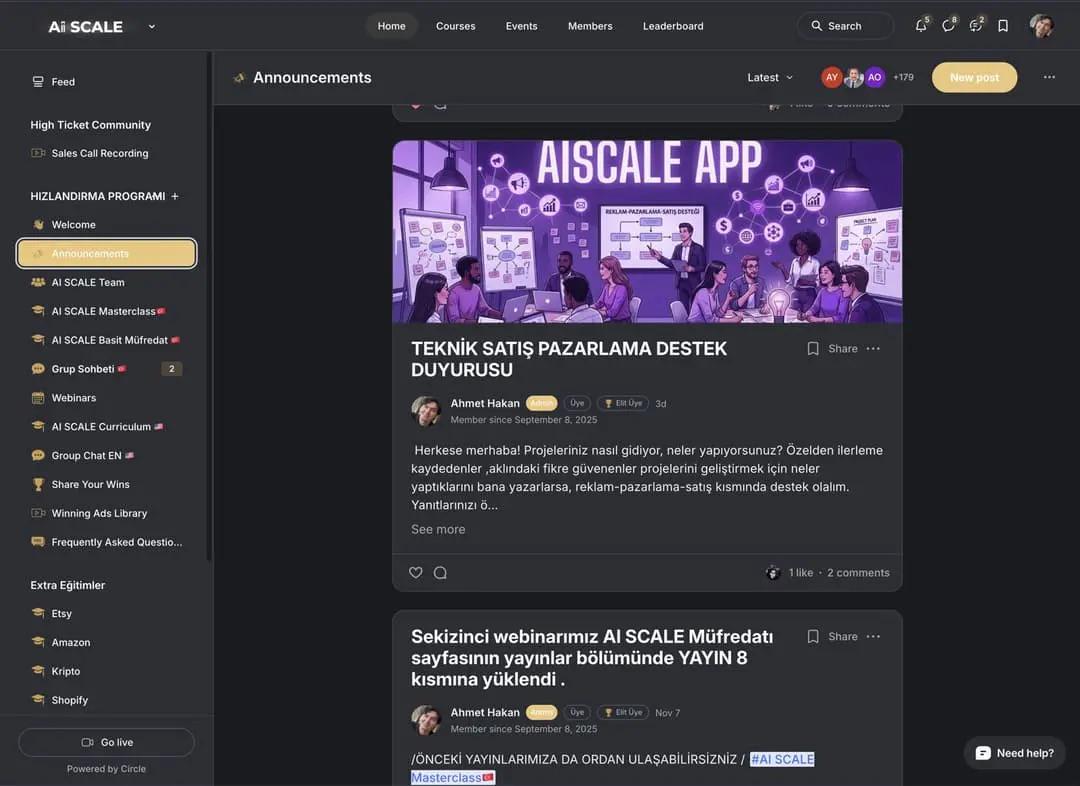Open the Members tab
This screenshot has height=786, width=1080.
pos(590,26)
